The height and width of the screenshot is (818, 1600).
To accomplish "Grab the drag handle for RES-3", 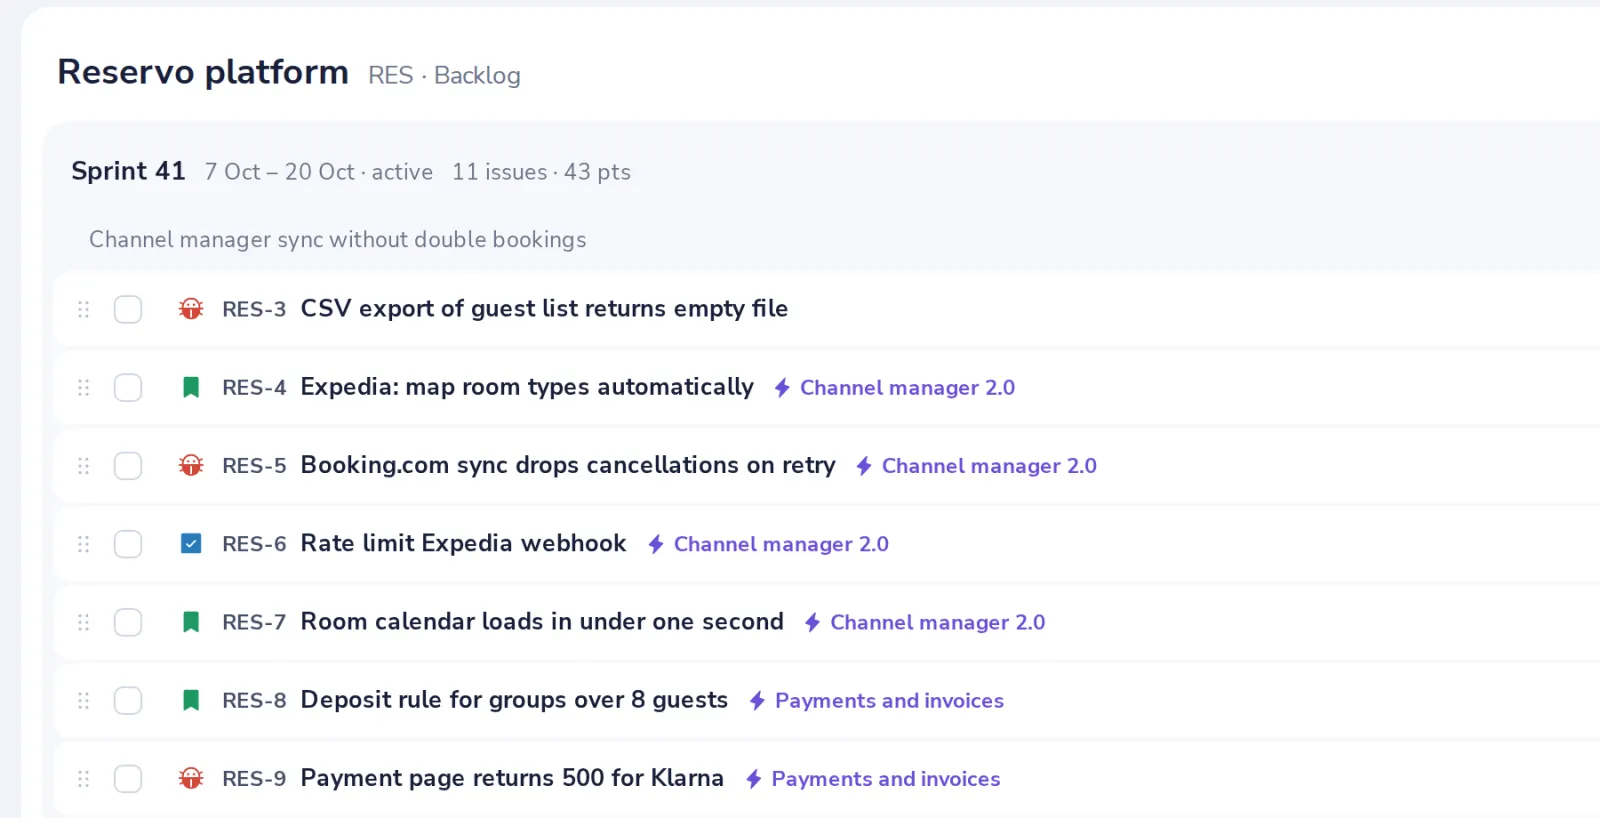I will click(84, 309).
